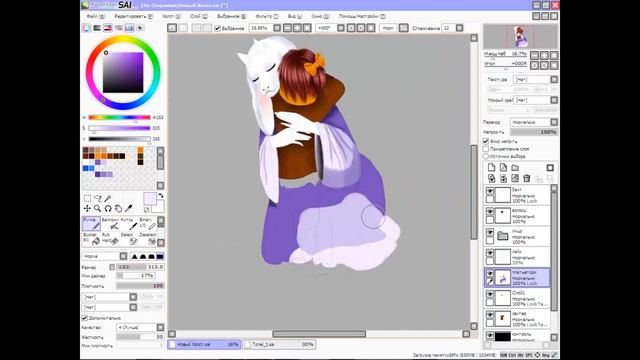Choose the Bucket fill tool
The height and width of the screenshot is (360, 640).
[91, 239]
